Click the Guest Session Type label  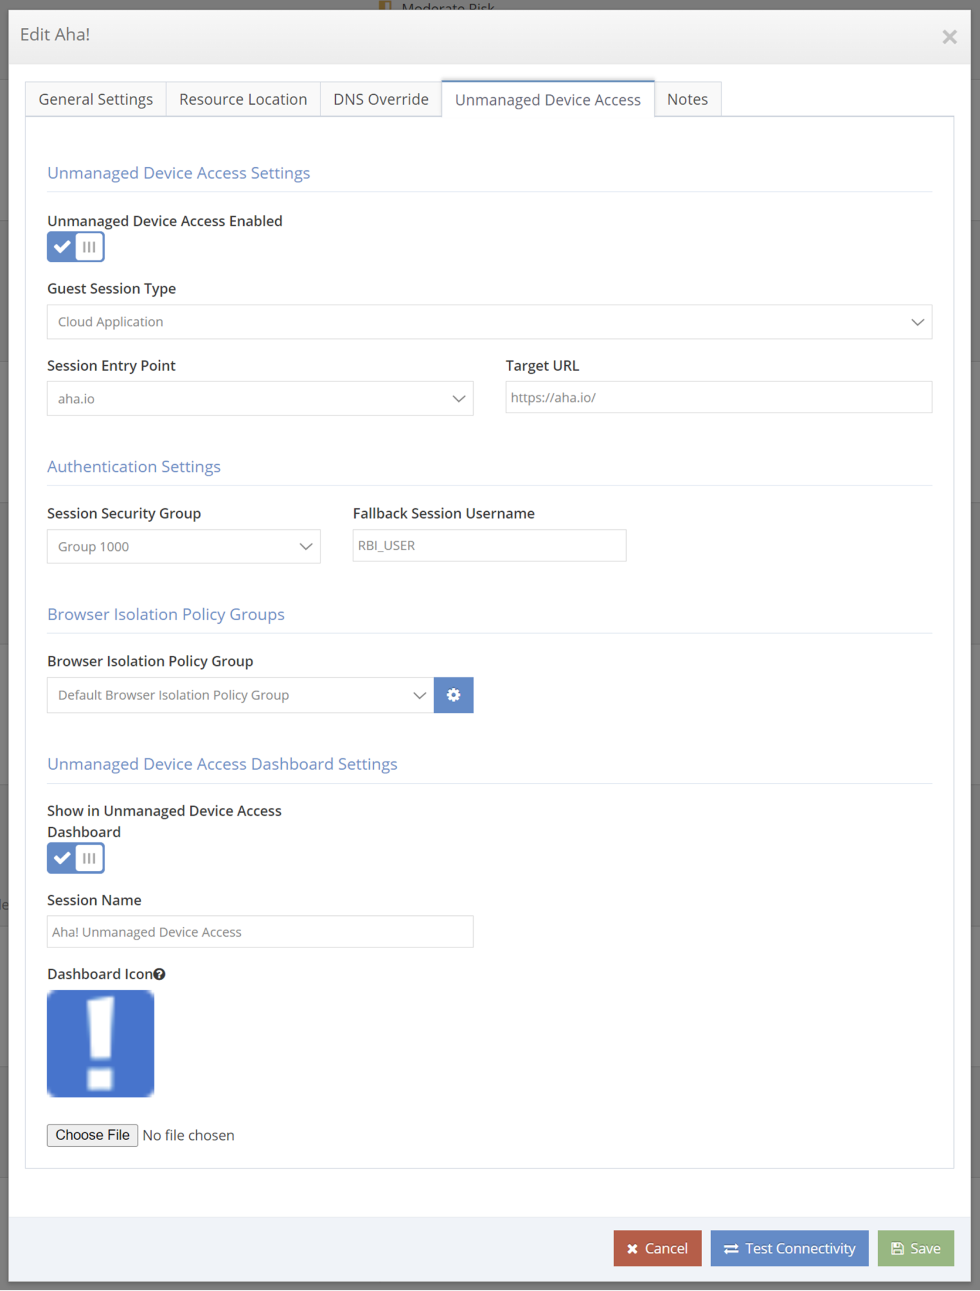[112, 288]
